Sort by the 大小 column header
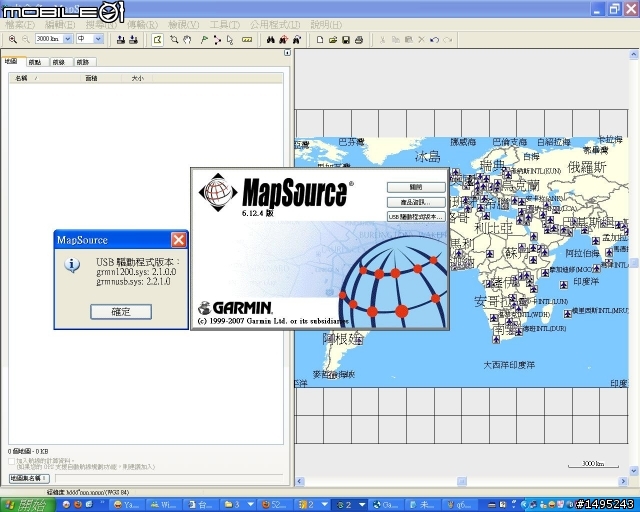The image size is (640, 512). (137, 78)
